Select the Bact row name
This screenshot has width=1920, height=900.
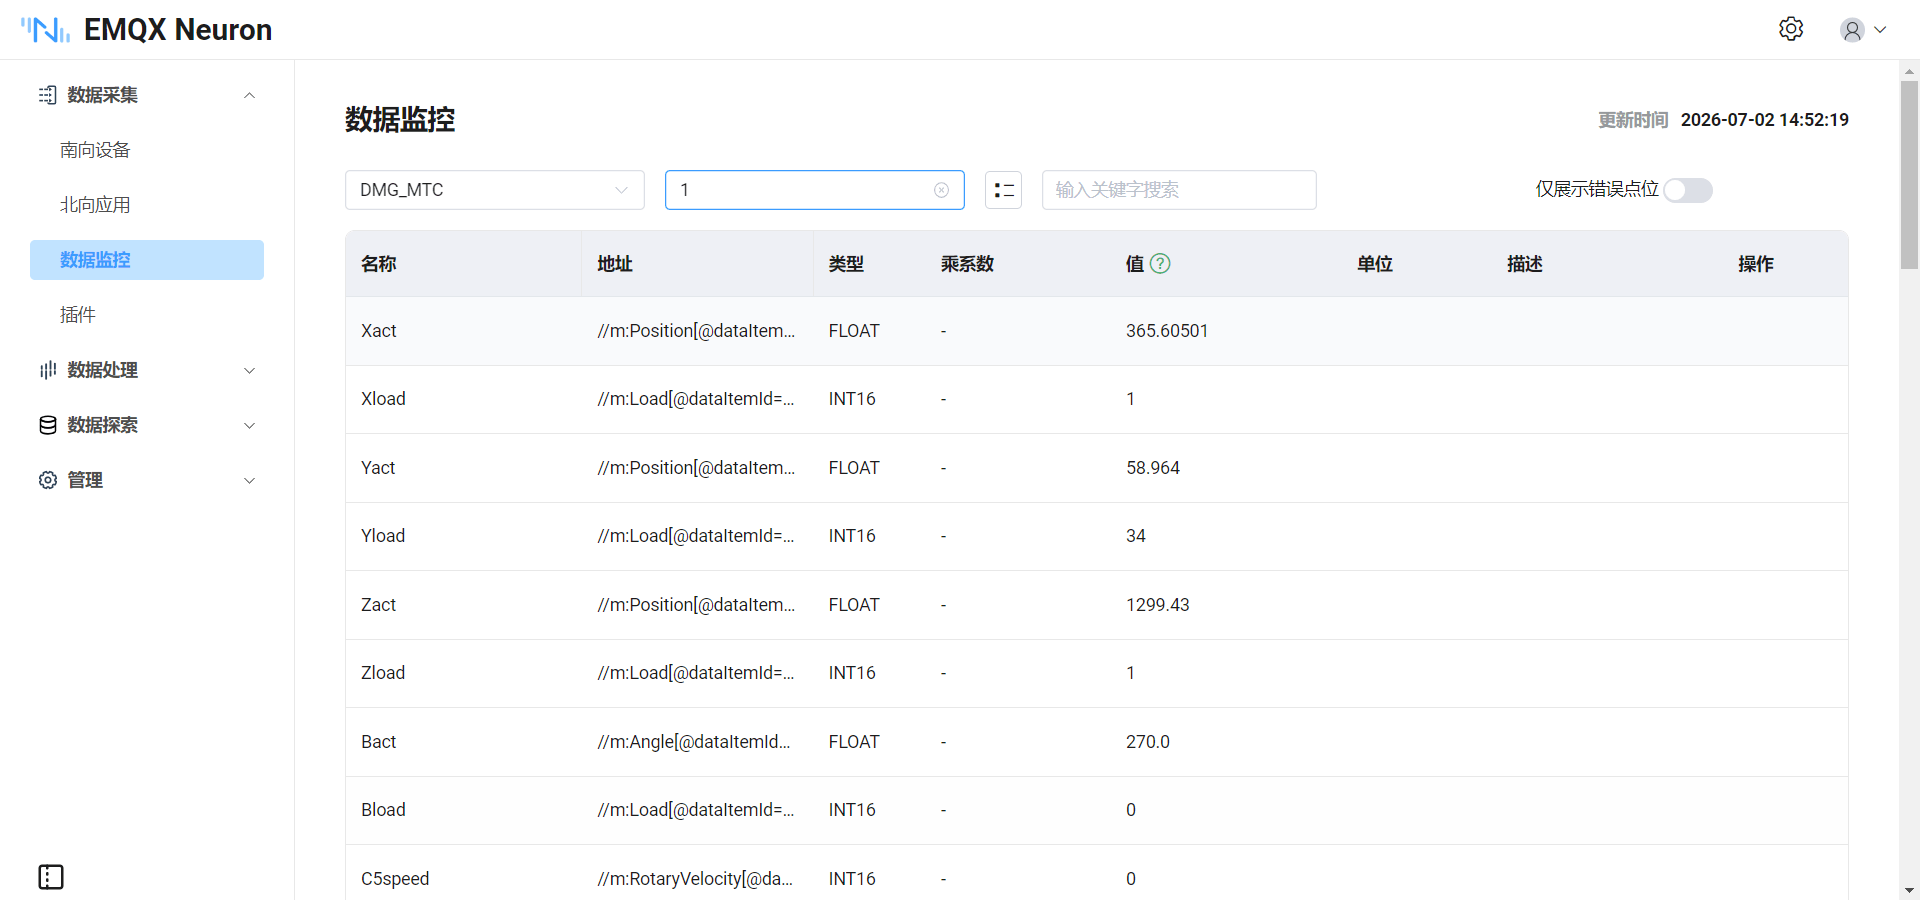[378, 742]
